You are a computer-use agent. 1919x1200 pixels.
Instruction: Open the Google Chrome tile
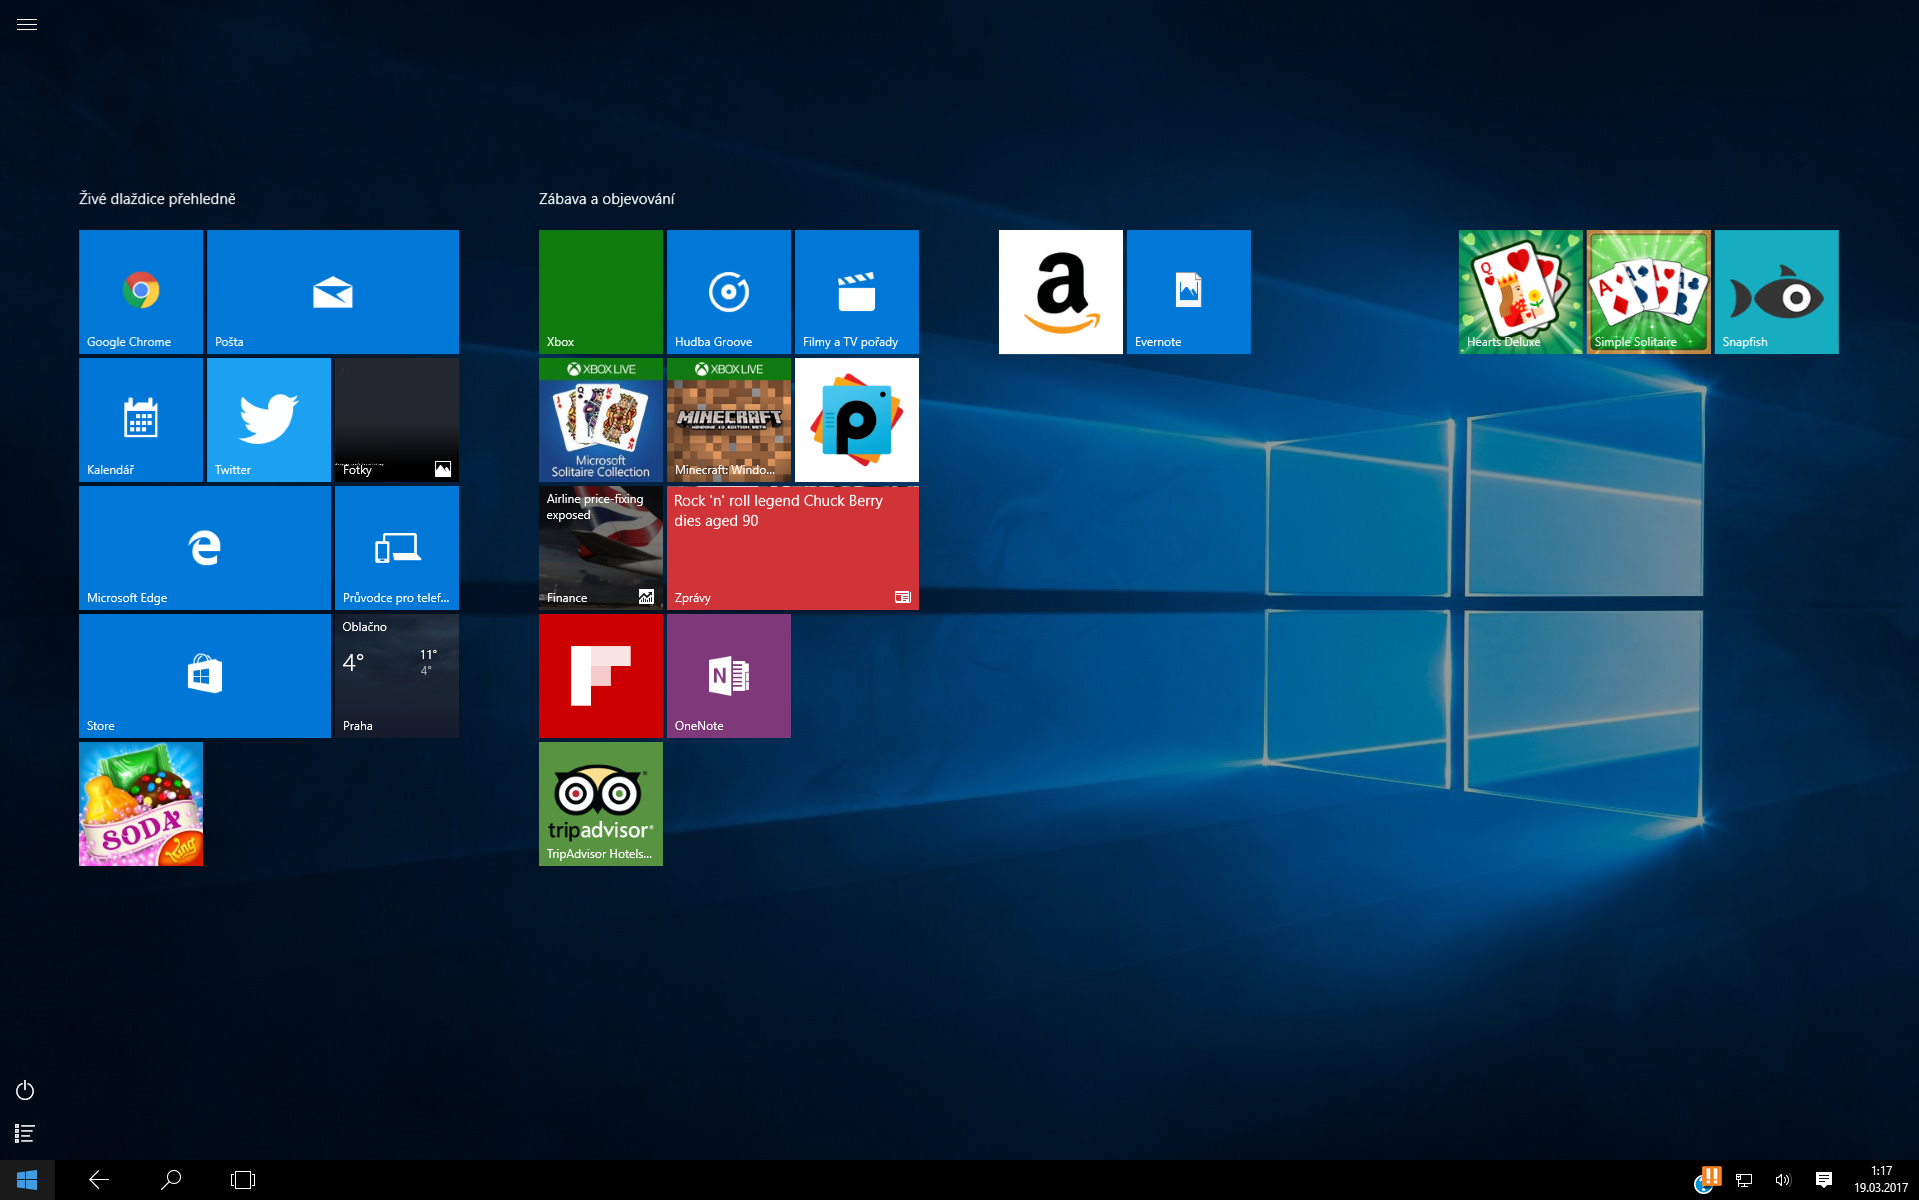pos(141,292)
